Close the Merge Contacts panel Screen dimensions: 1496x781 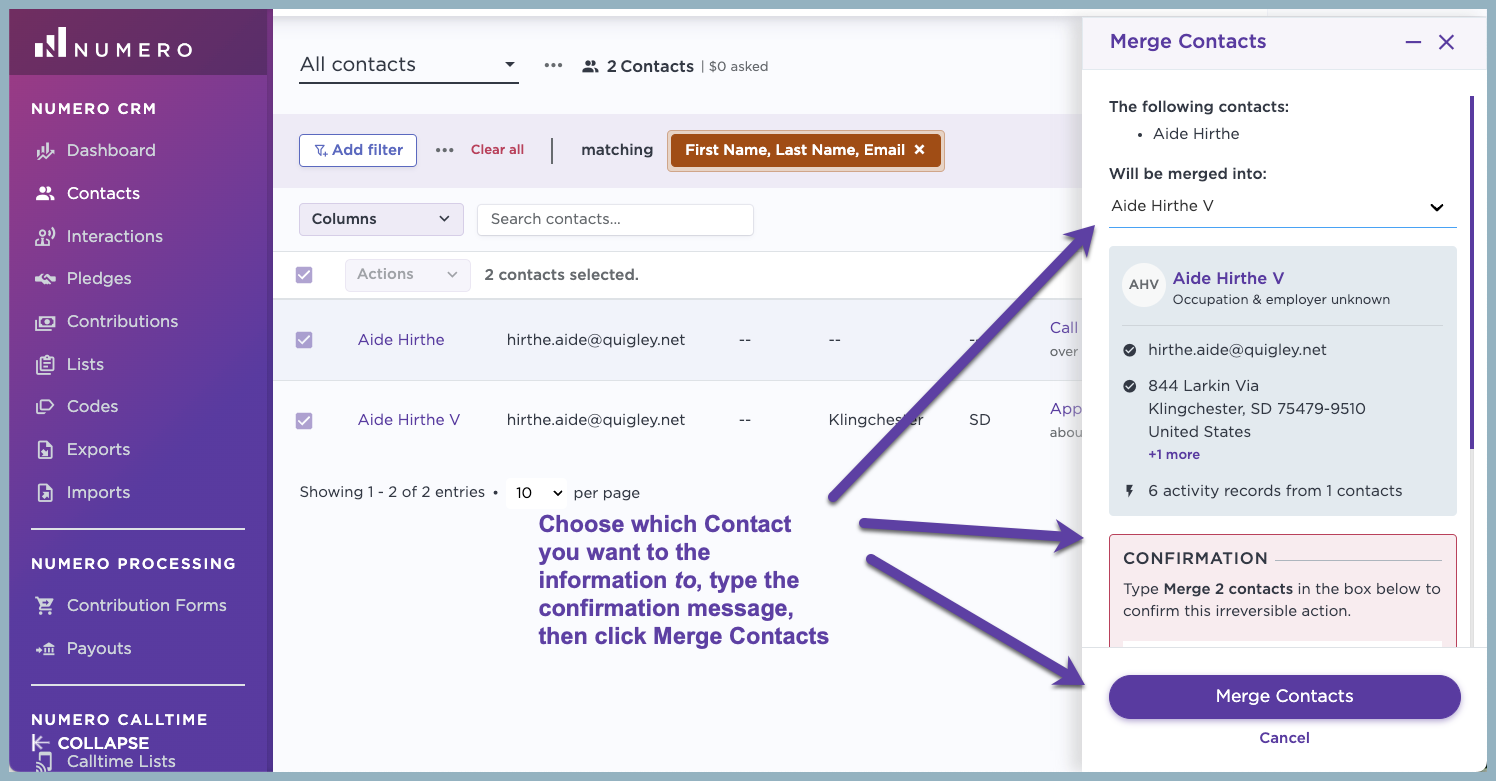pyautogui.click(x=1446, y=42)
